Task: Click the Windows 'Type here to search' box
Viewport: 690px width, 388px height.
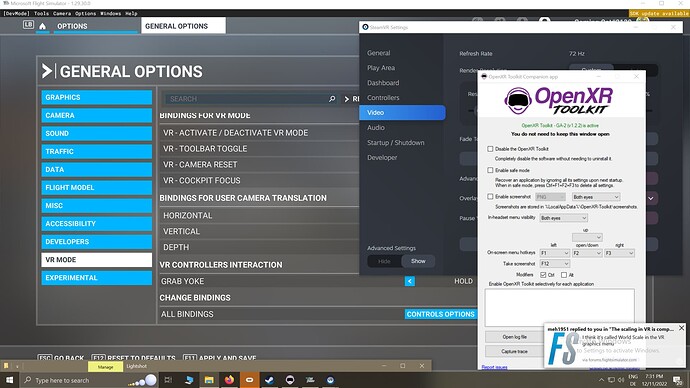Action: pyautogui.click(x=88, y=380)
